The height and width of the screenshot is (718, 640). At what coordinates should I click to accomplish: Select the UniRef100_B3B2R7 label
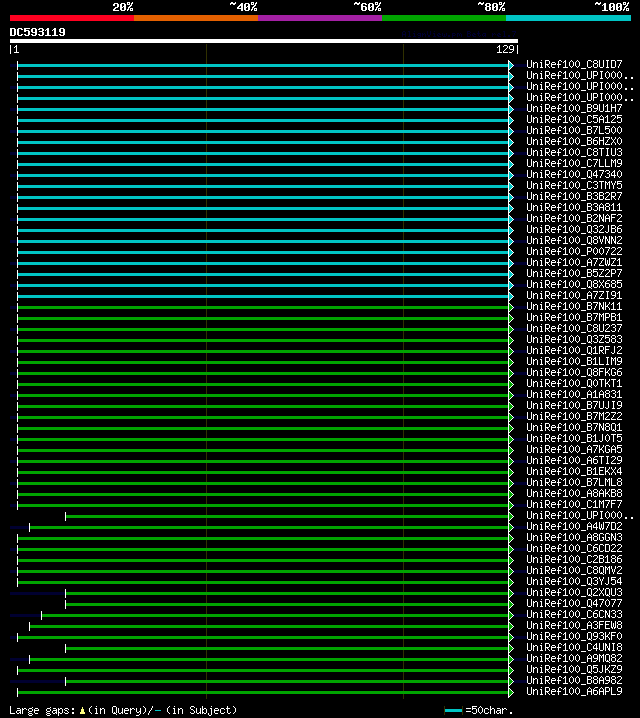click(x=574, y=196)
